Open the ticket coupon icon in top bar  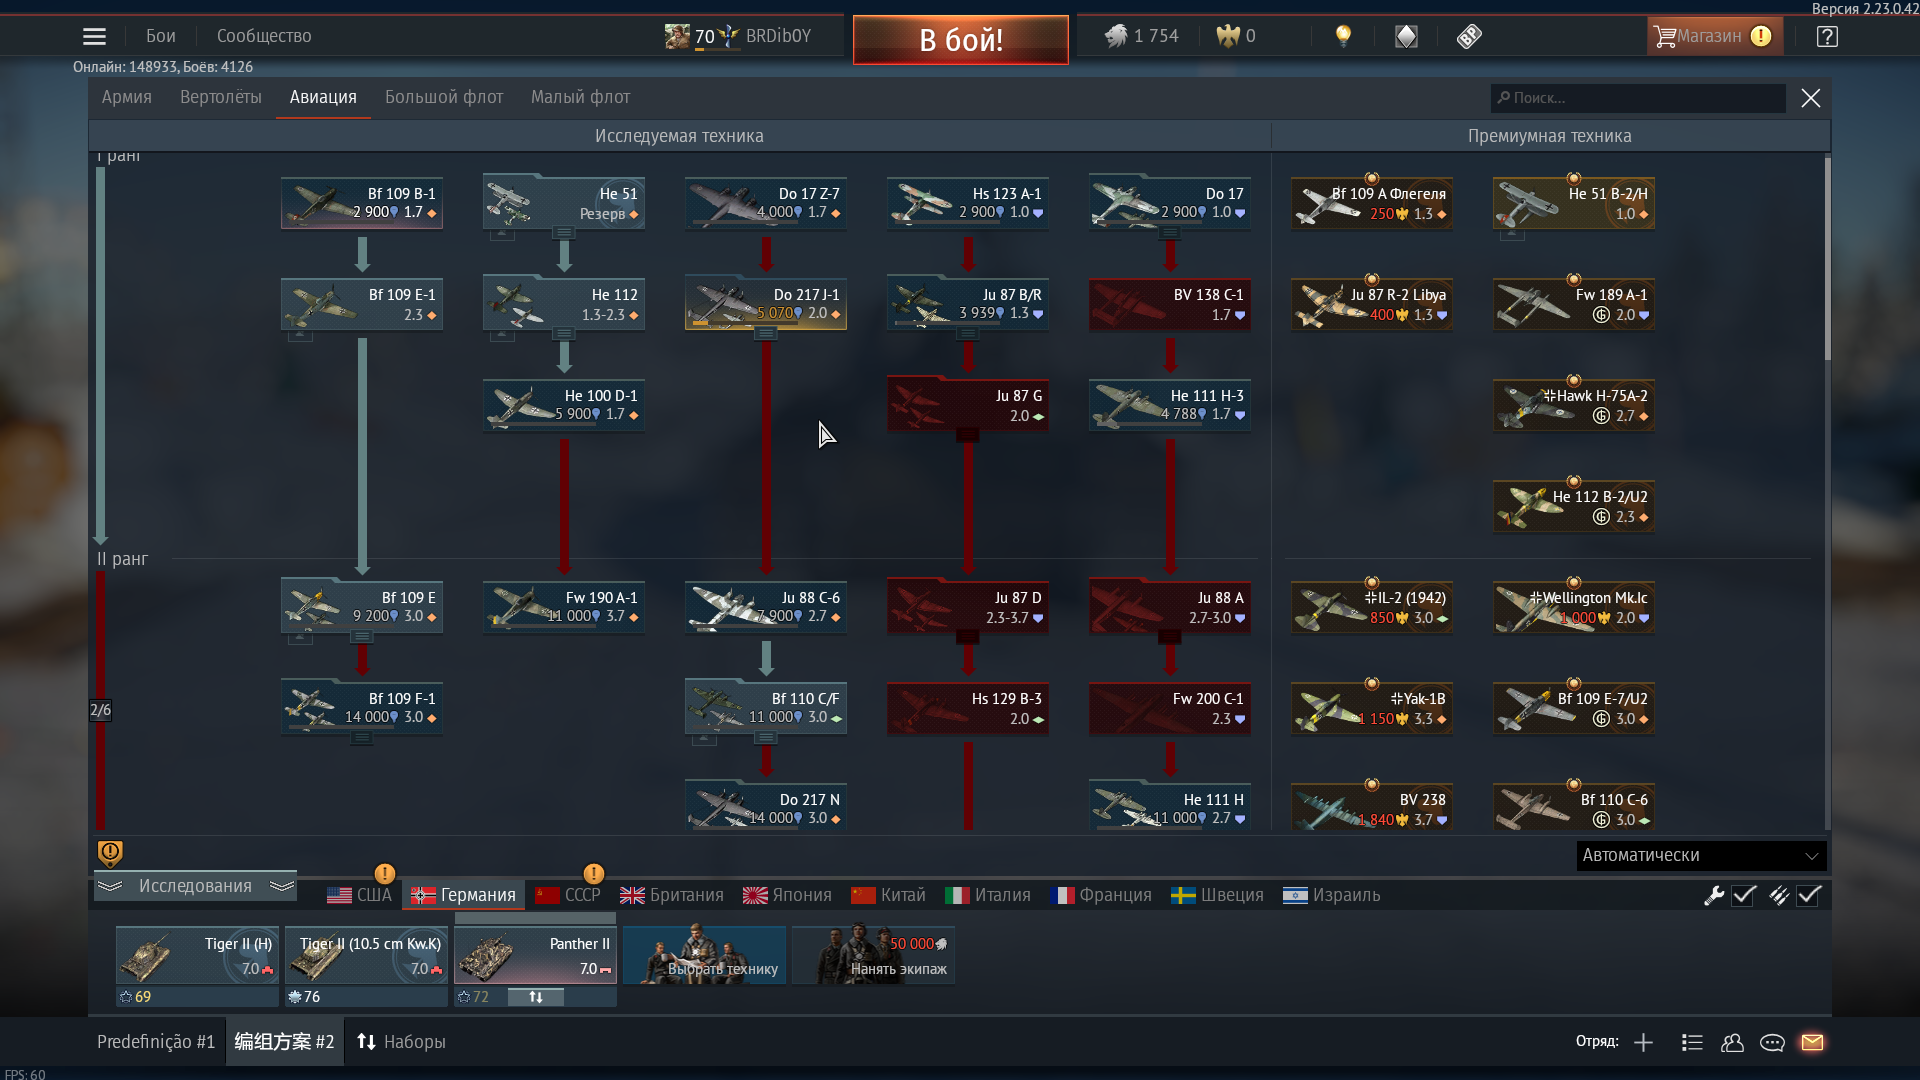click(1469, 37)
